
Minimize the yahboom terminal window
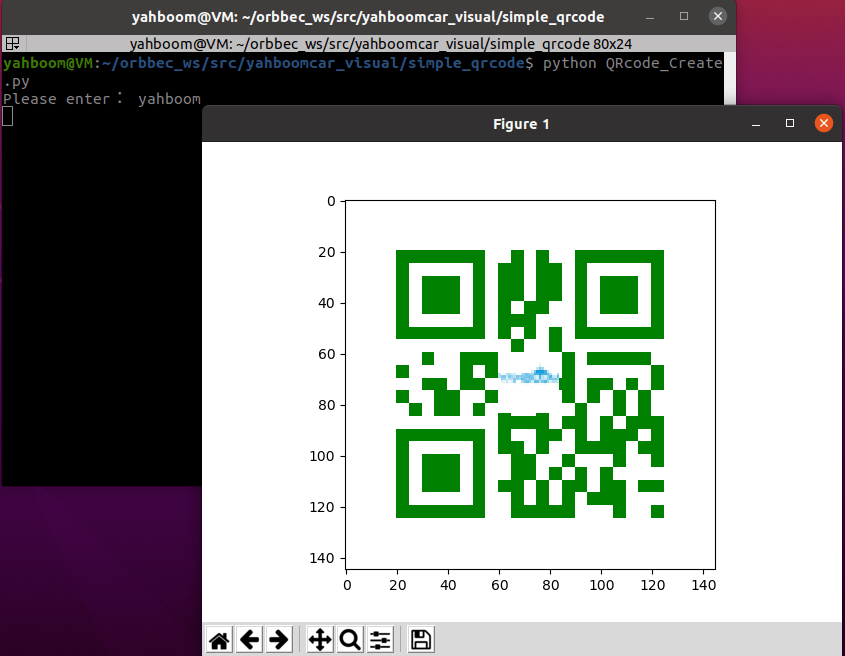[x=650, y=17]
